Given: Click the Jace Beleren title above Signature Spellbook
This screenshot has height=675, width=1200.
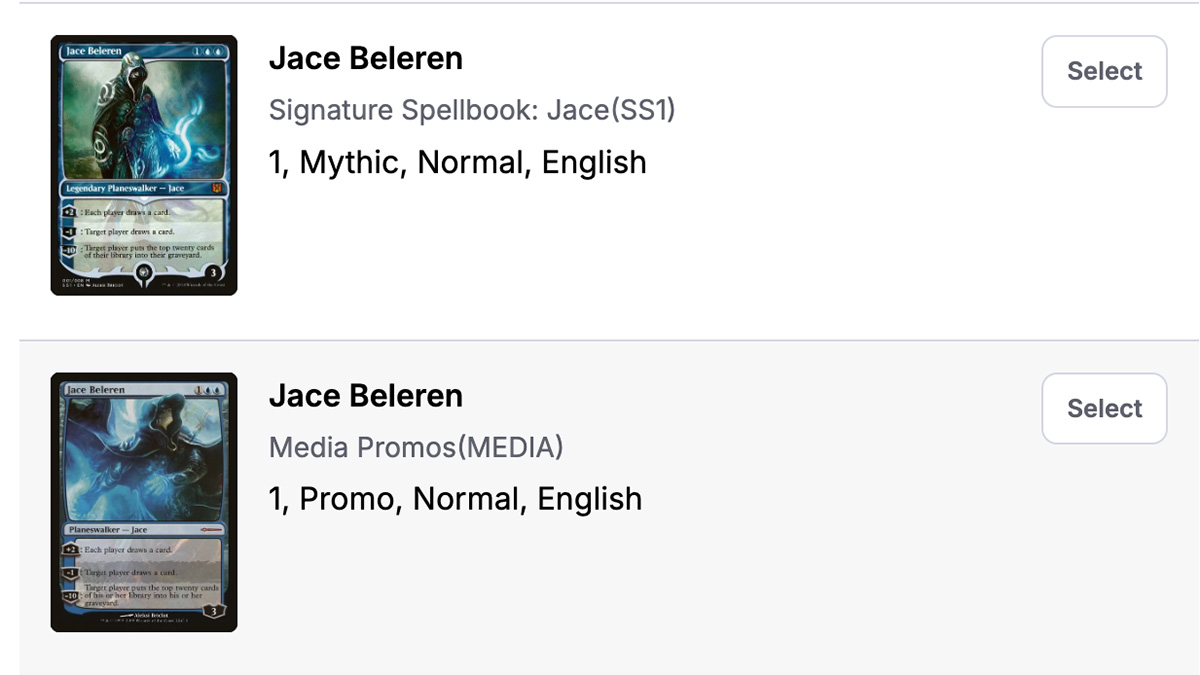Looking at the screenshot, I should click(x=366, y=59).
